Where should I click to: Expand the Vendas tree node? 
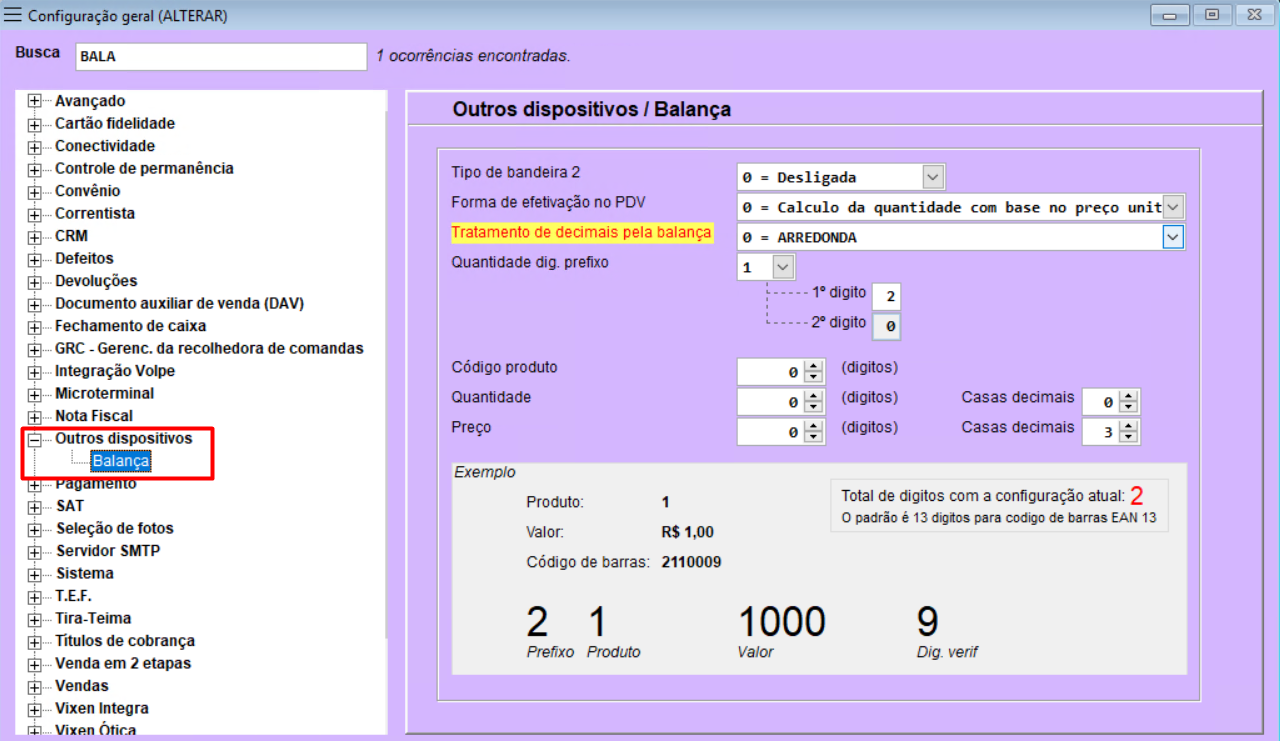pos(35,685)
